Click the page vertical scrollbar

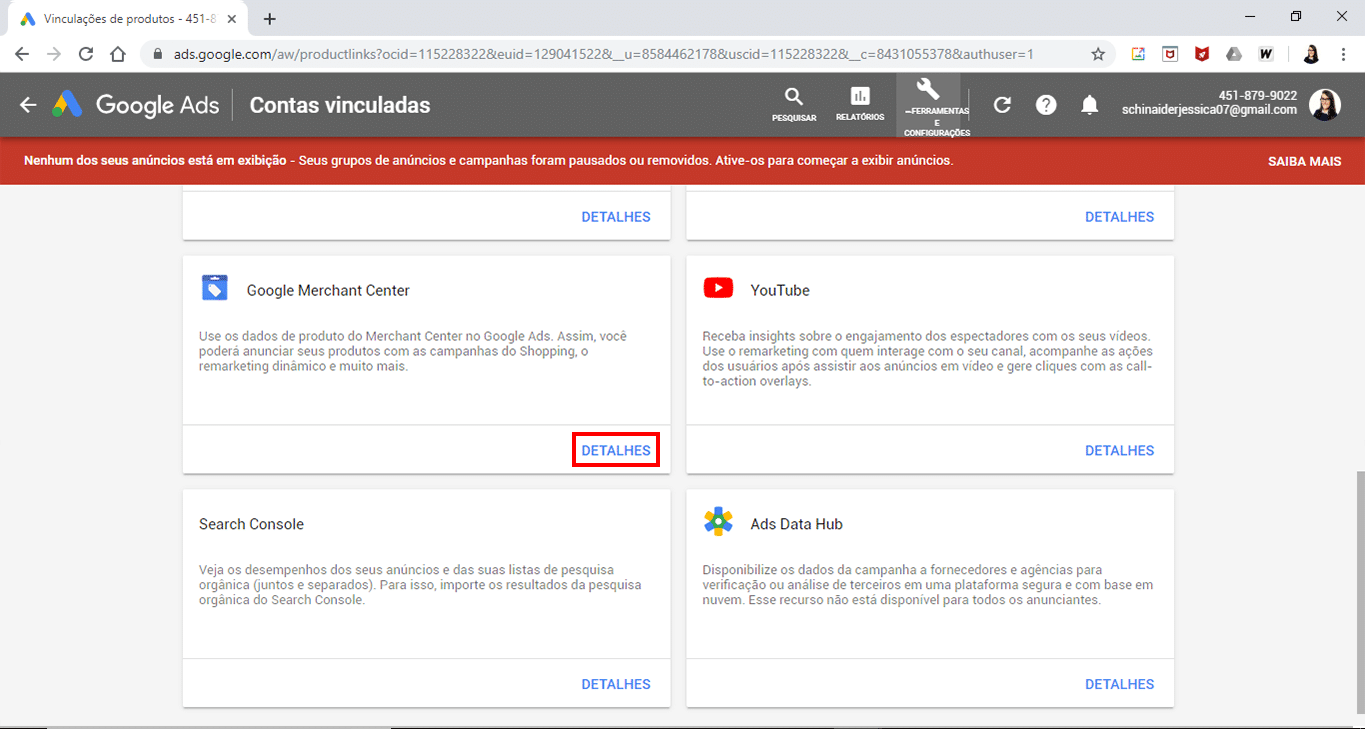coord(1359,590)
